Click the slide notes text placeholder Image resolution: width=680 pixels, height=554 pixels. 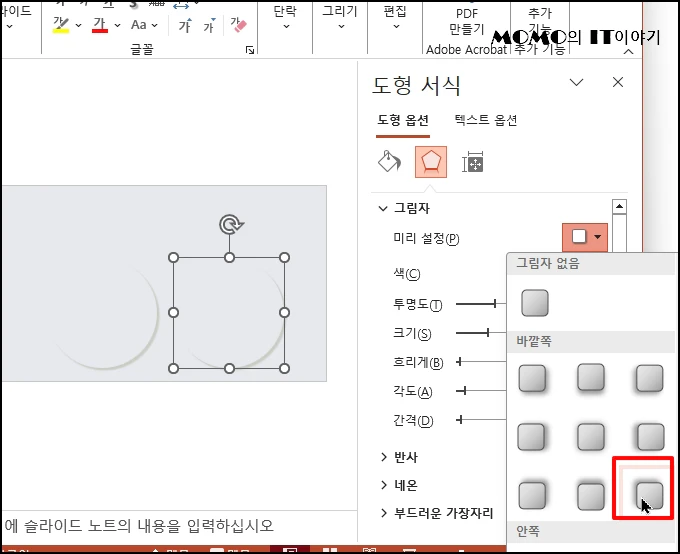click(x=139, y=526)
